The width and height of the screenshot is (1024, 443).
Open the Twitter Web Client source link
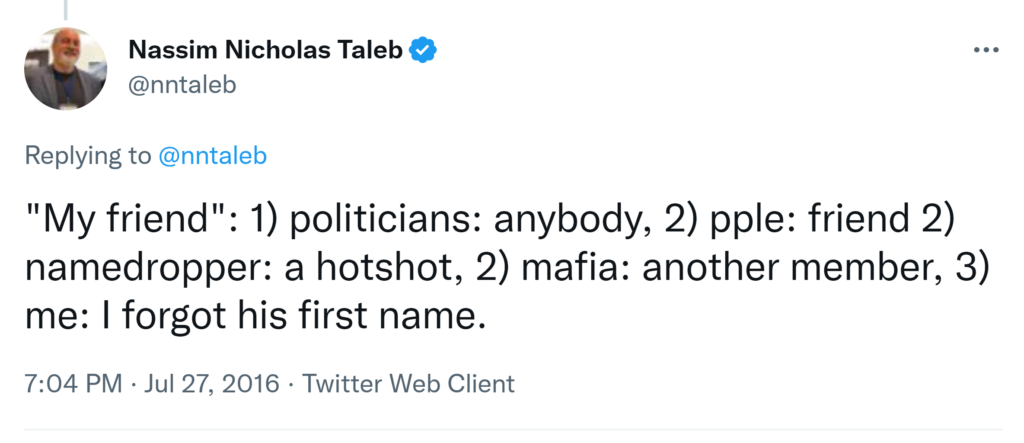[408, 383]
